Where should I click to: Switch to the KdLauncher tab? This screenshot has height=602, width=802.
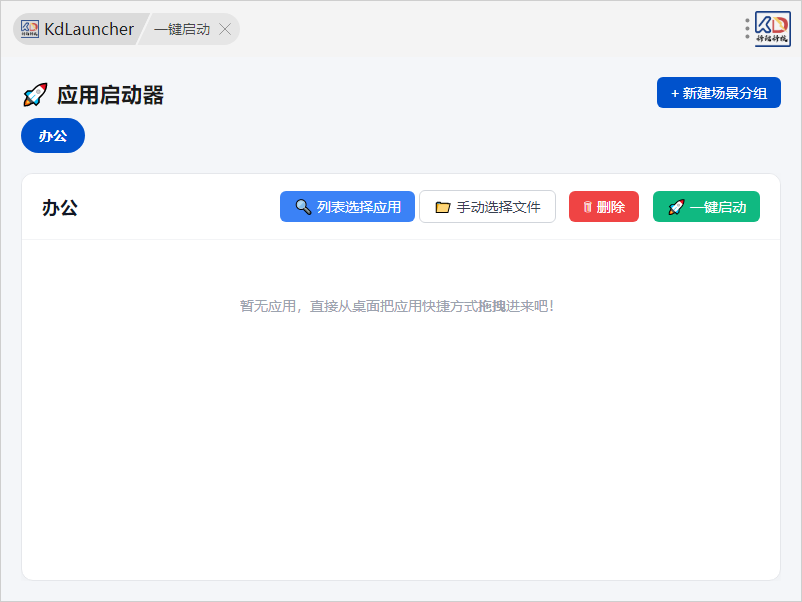click(88, 29)
